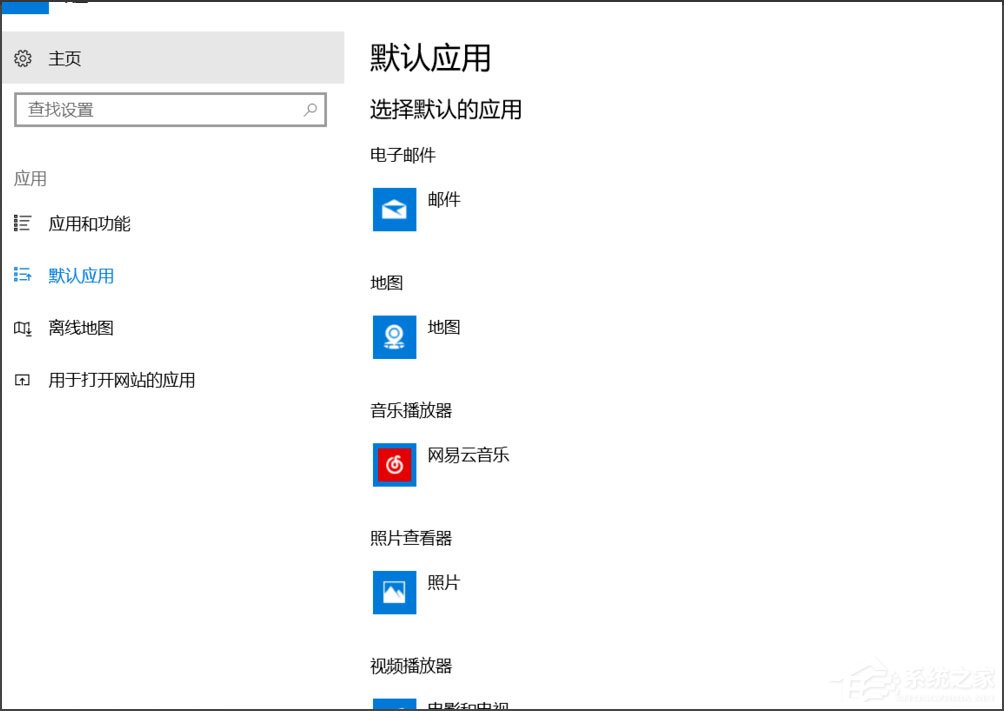Click the icon beside 默认应用 in sidebar
1004x711 pixels.
pos(22,276)
